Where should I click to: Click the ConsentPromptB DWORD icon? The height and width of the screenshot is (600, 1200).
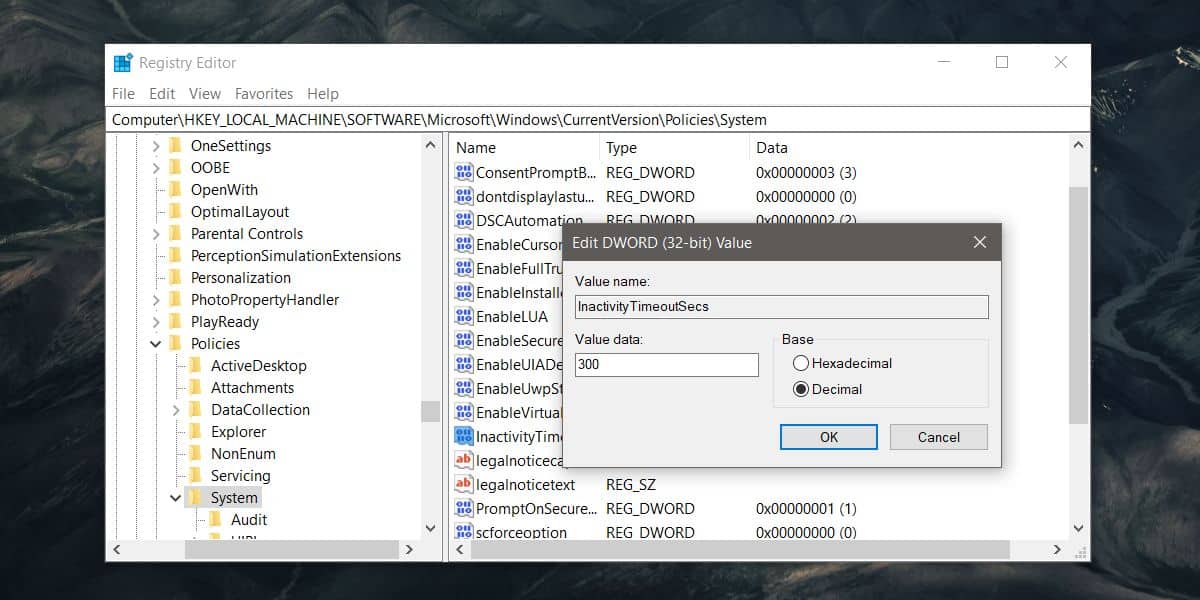463,172
